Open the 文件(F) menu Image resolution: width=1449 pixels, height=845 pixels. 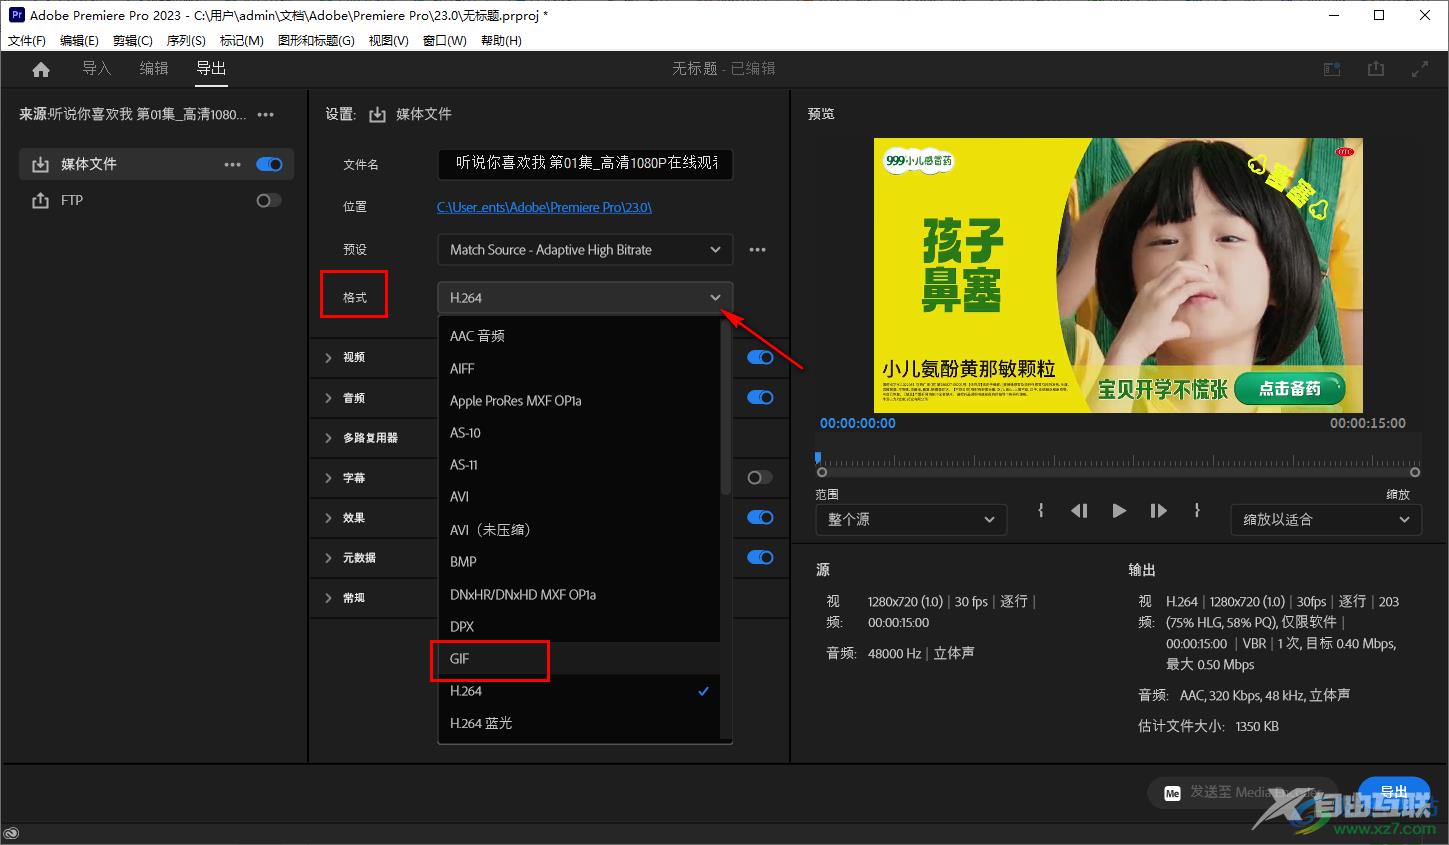[27, 41]
